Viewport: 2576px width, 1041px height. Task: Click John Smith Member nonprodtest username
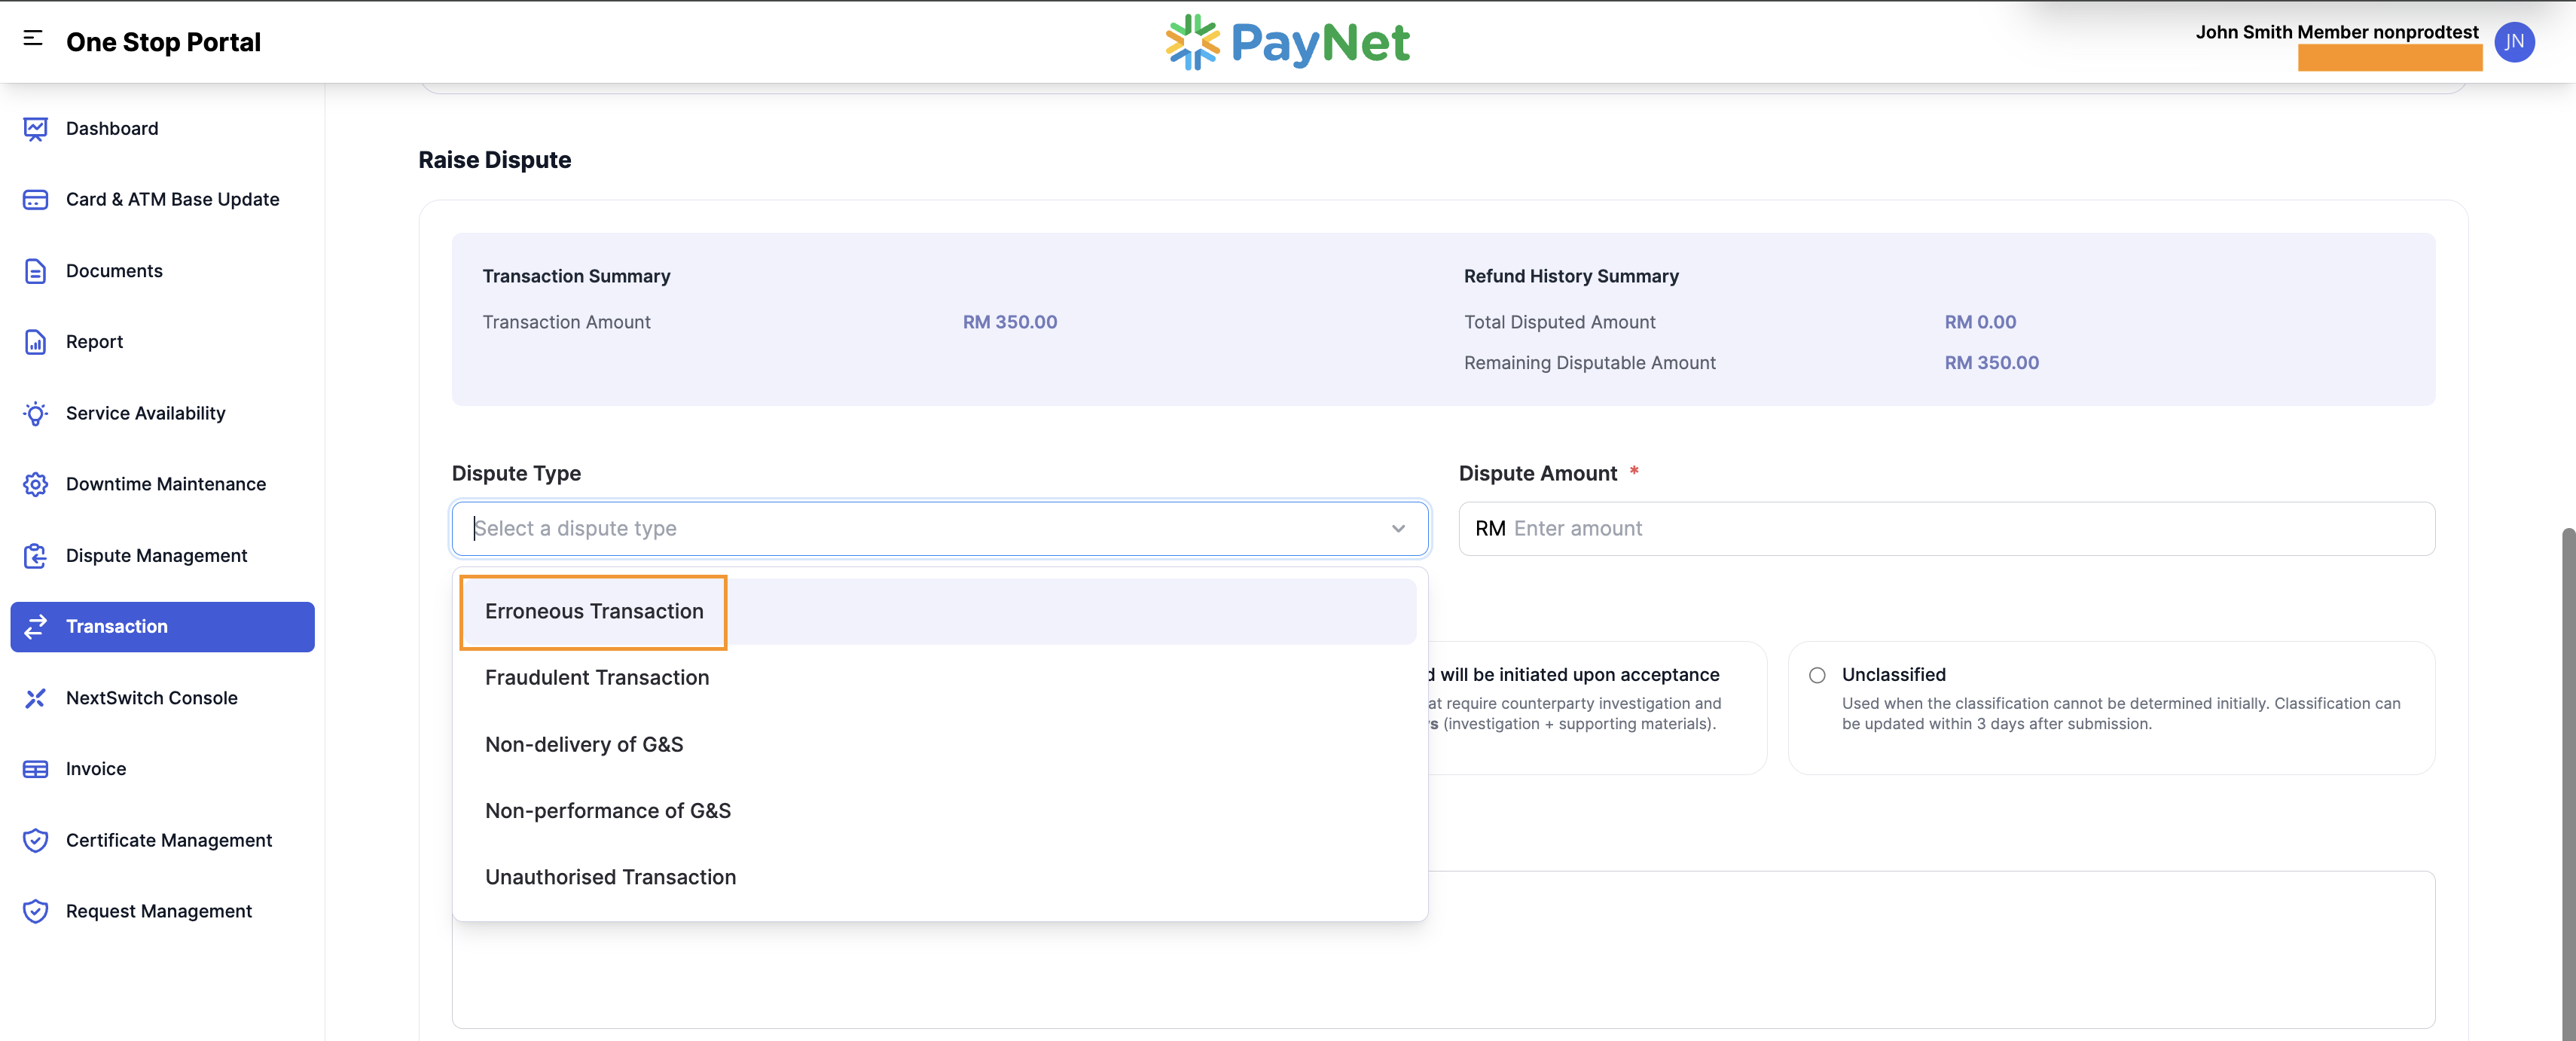[x=2336, y=32]
